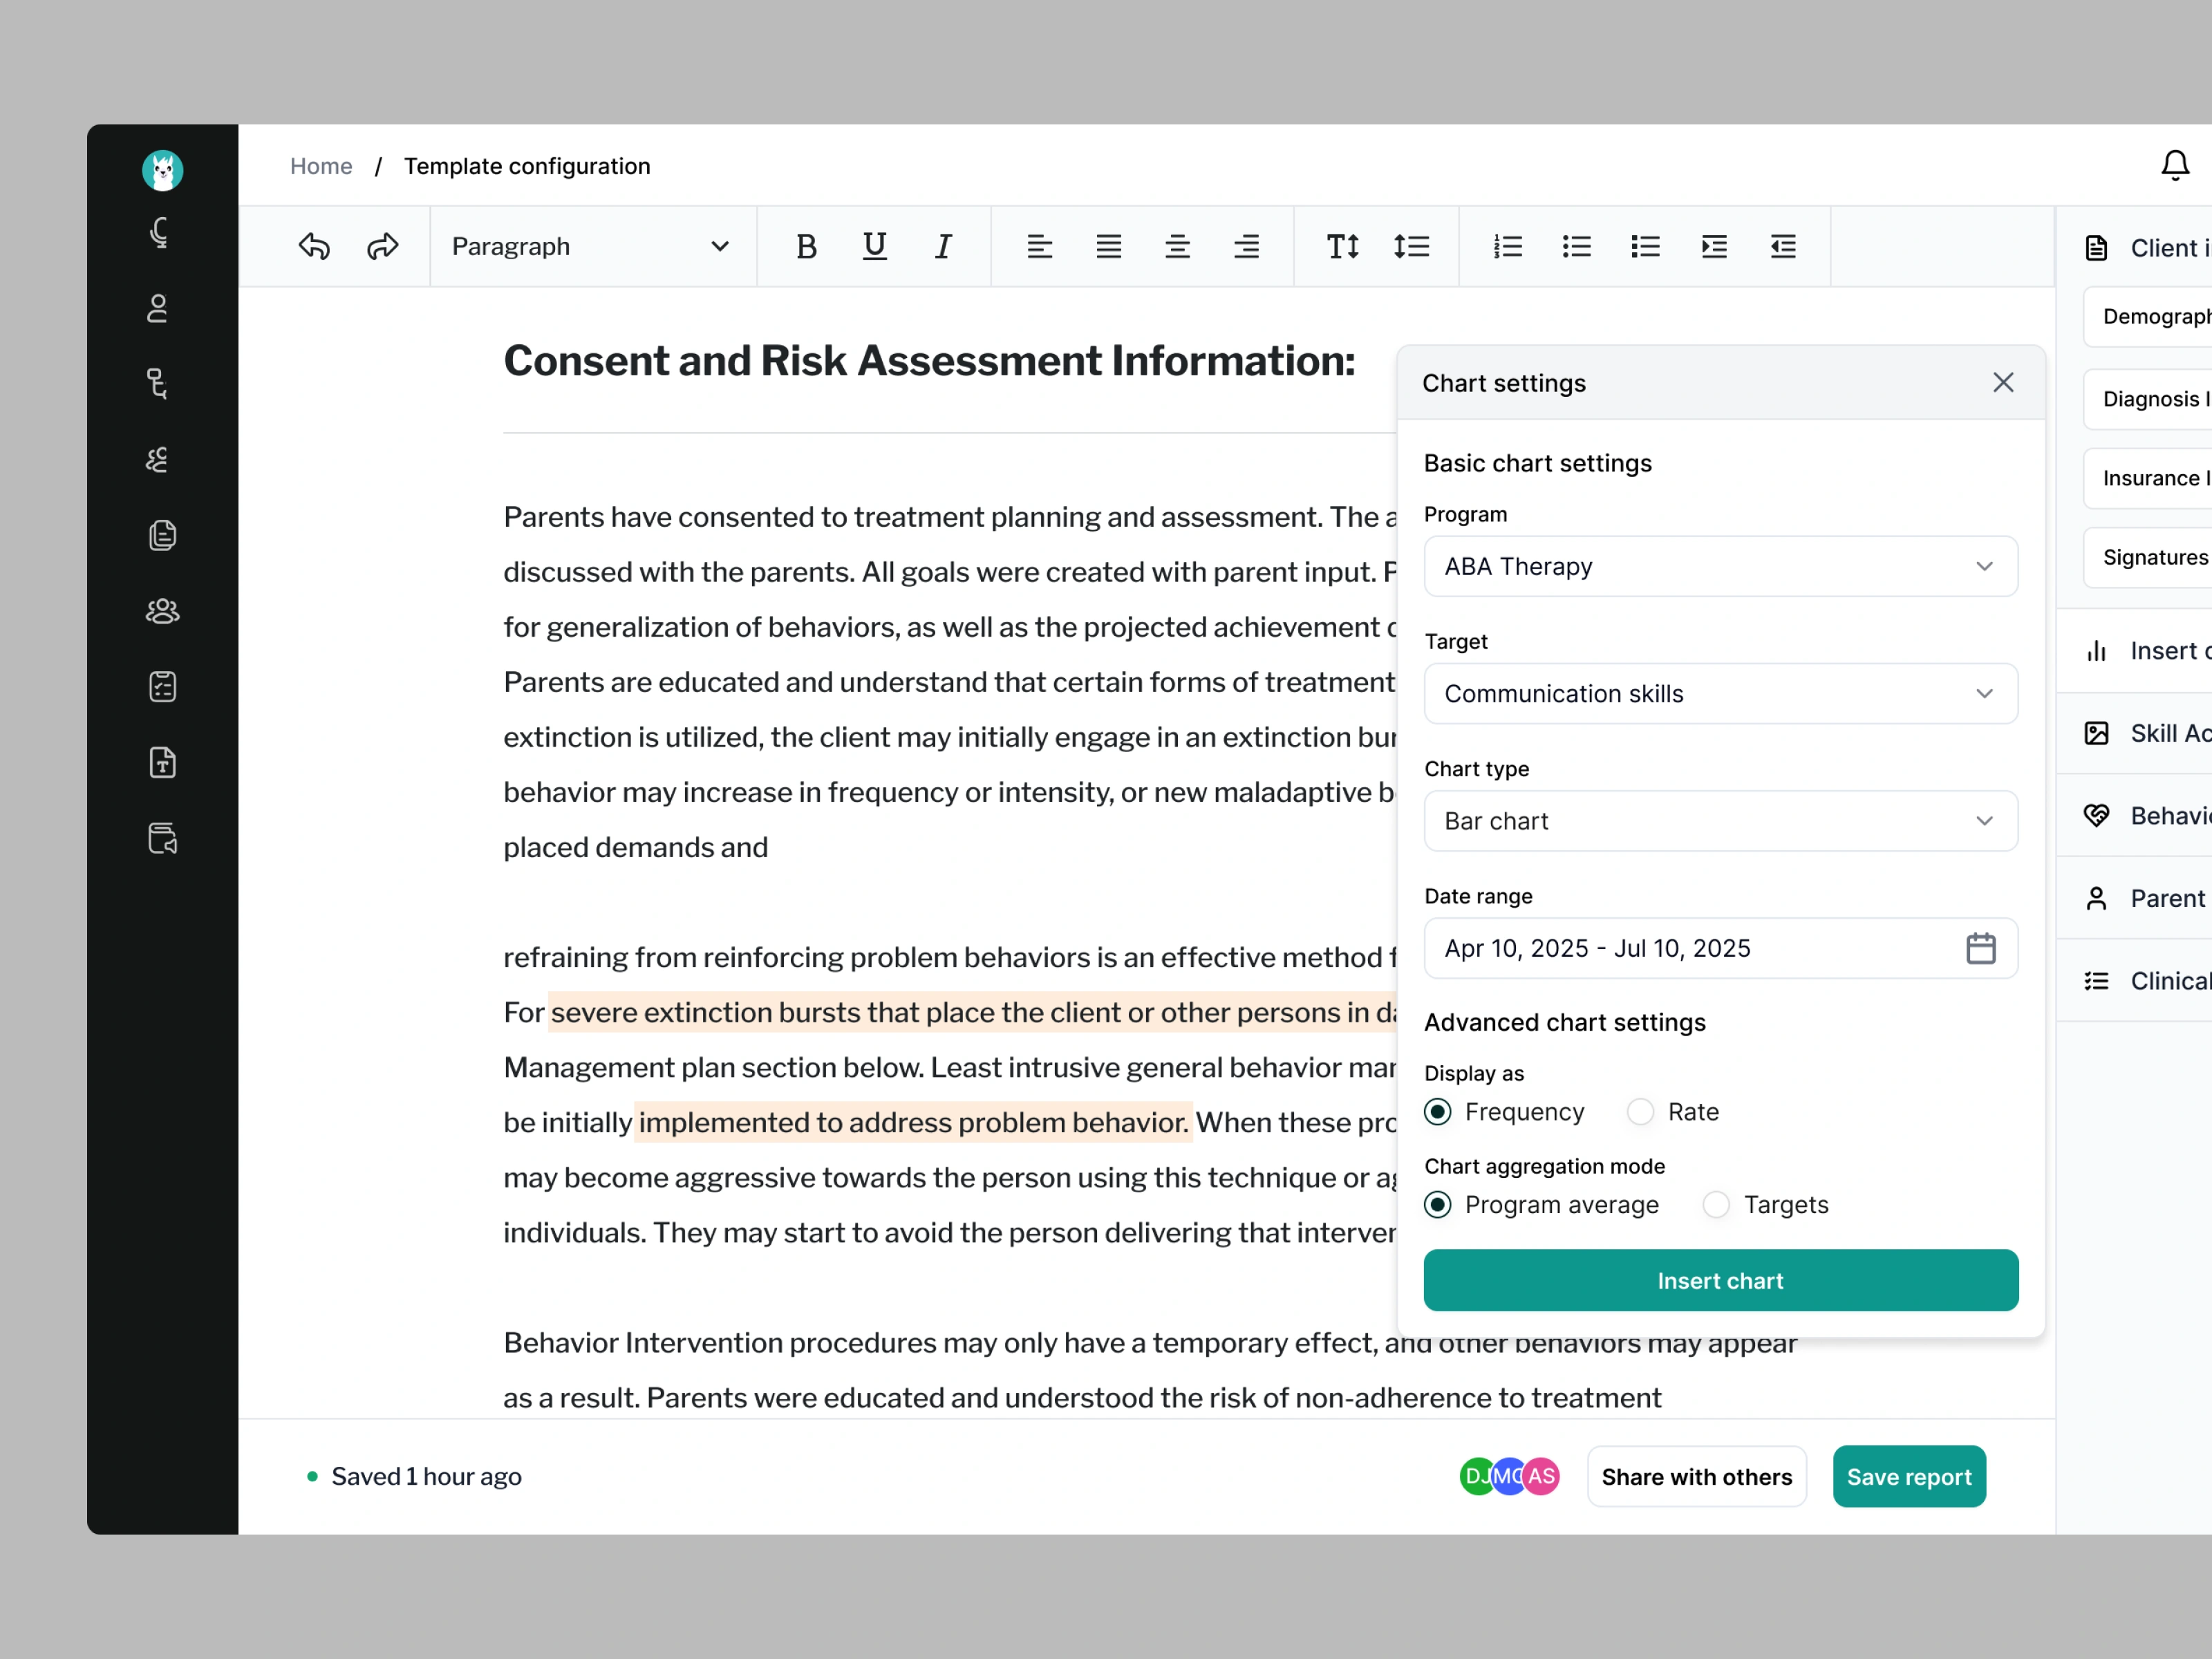Select Frequency display option
This screenshot has height=1659, width=2212.
point(1504,1112)
